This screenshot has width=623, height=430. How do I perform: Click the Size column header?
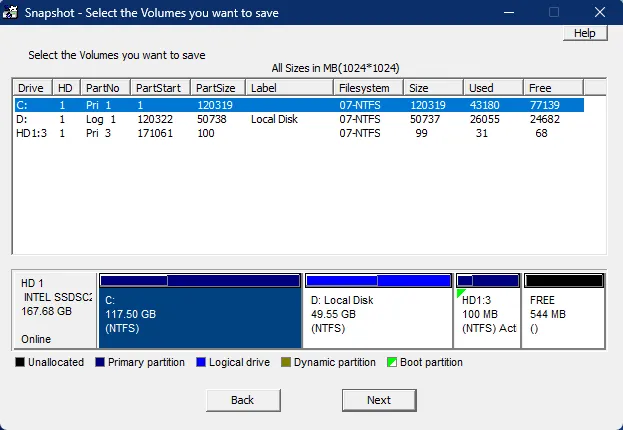(x=433, y=87)
